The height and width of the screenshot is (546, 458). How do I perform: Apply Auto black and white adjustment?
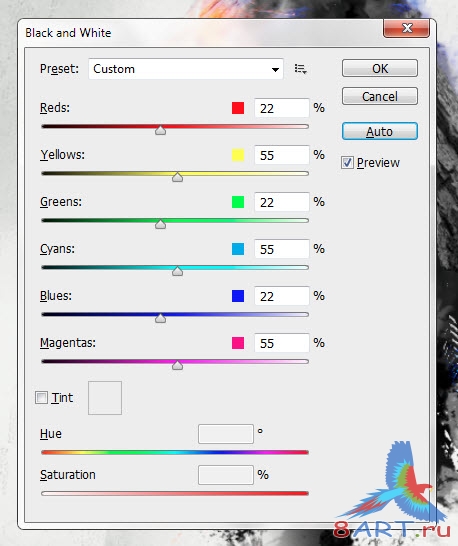point(380,131)
